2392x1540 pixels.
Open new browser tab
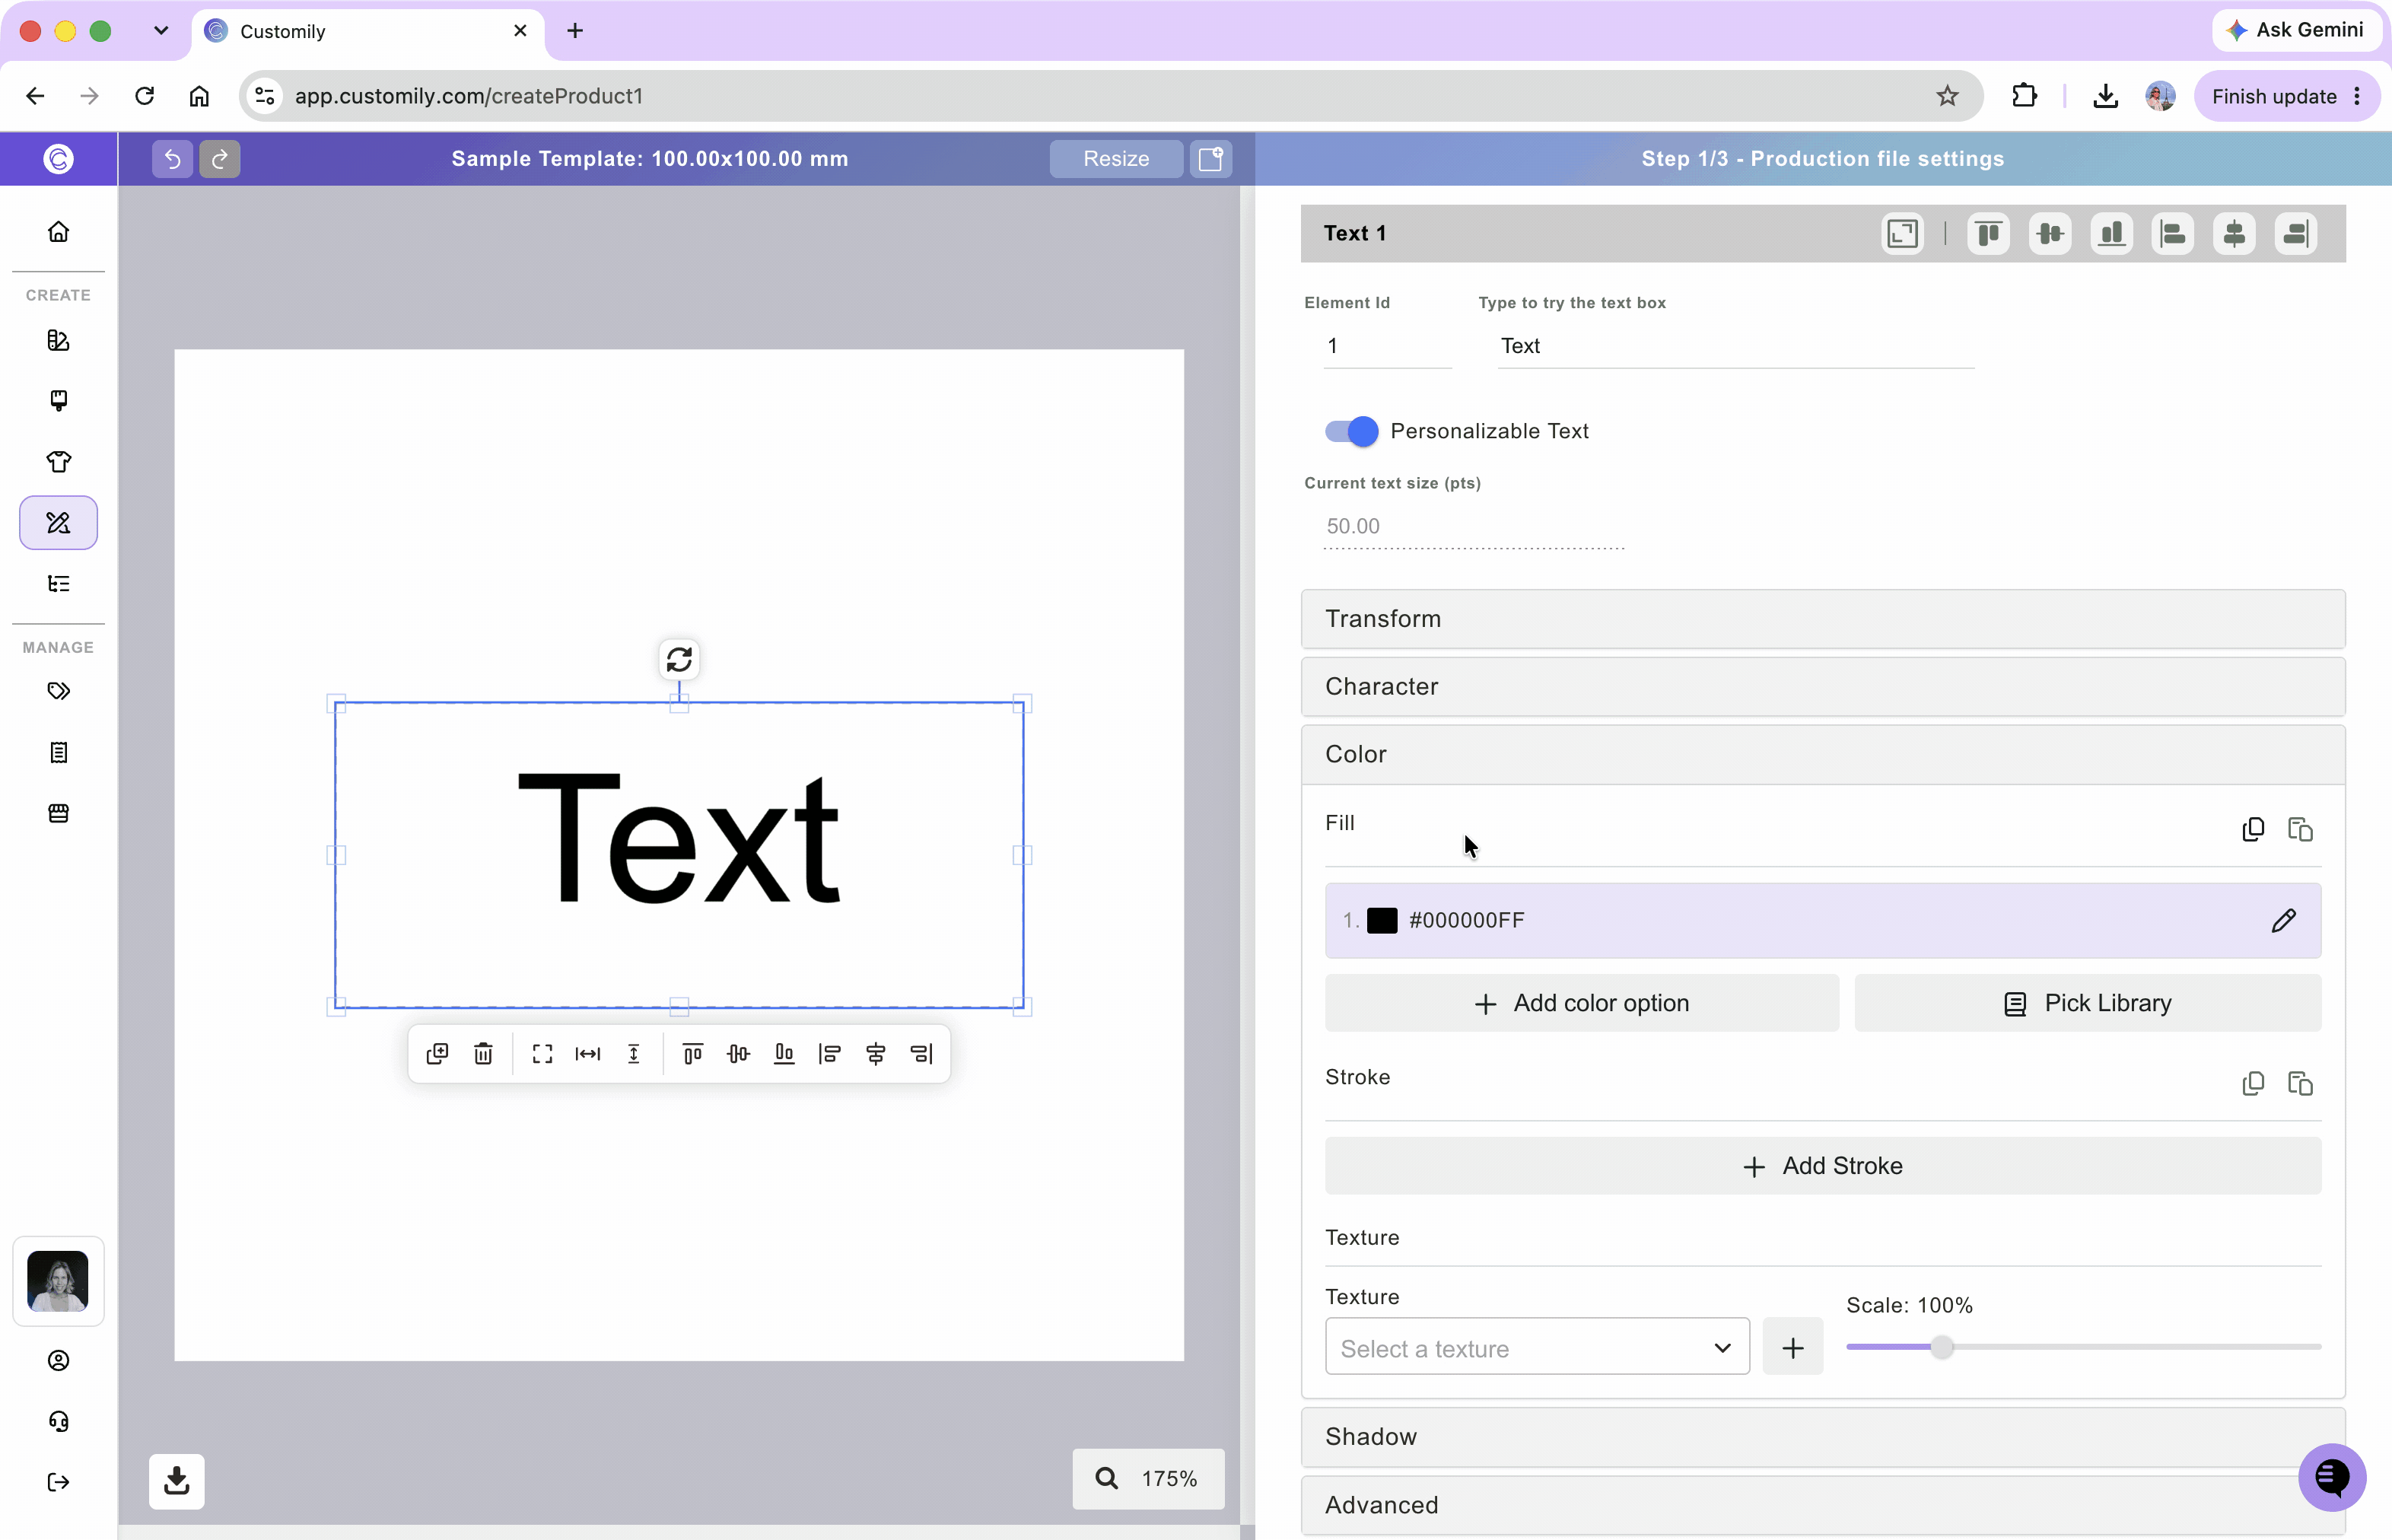(575, 31)
